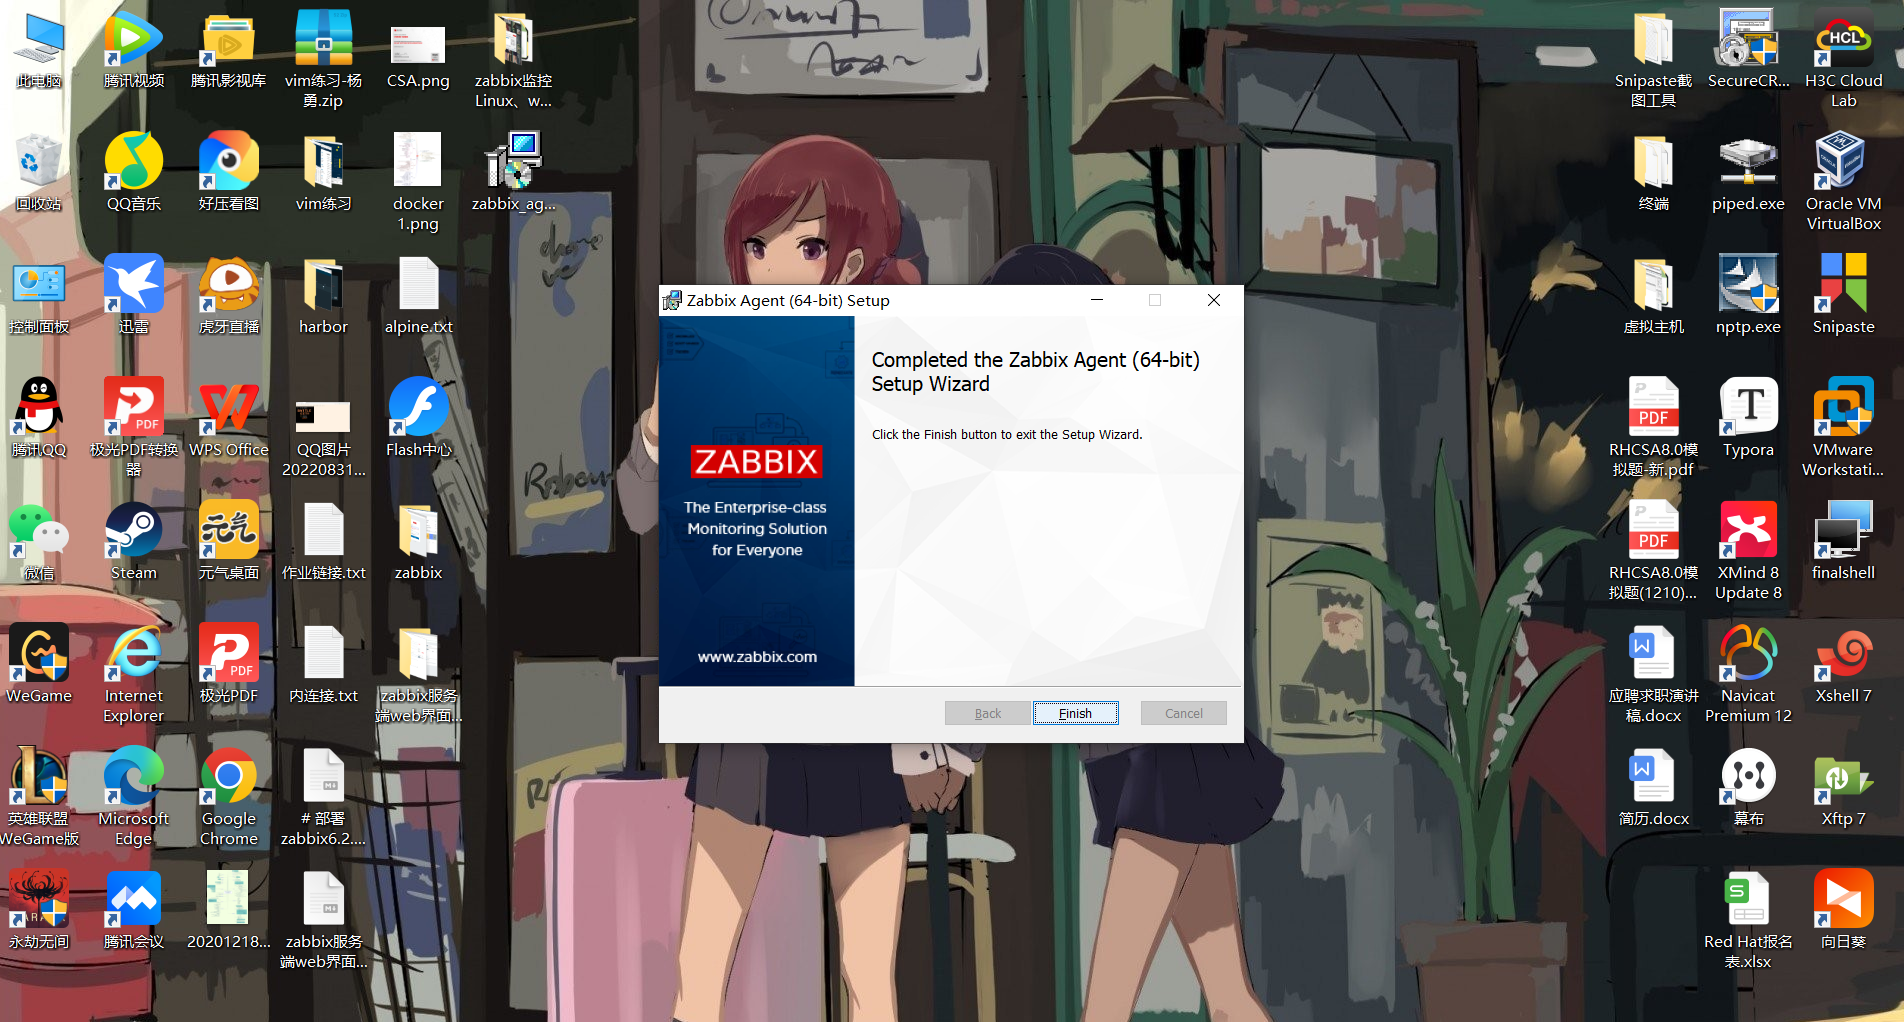Open the 终端 folder
Screen dimensions: 1904x1022
(1653, 172)
